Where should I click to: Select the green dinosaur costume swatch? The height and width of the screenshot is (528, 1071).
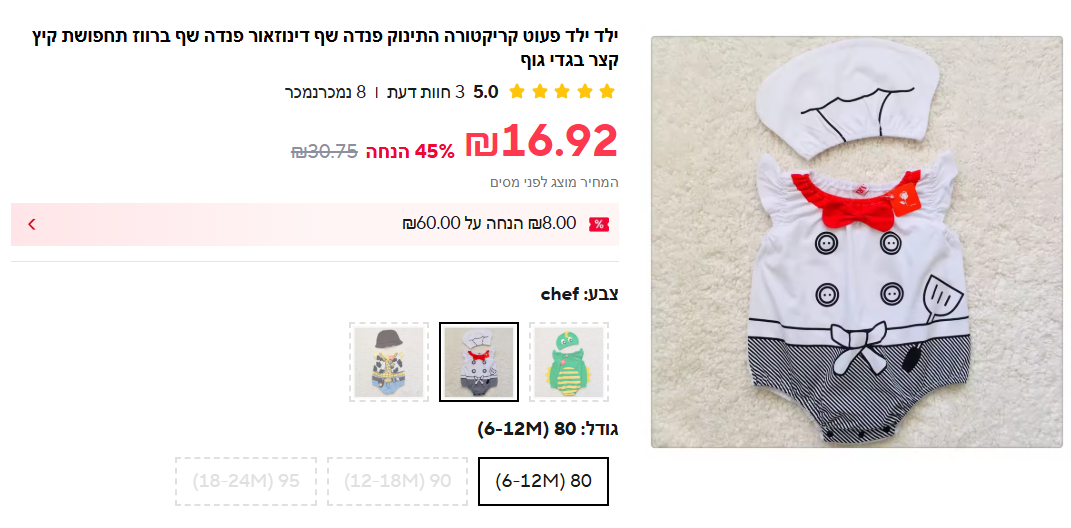click(x=569, y=362)
